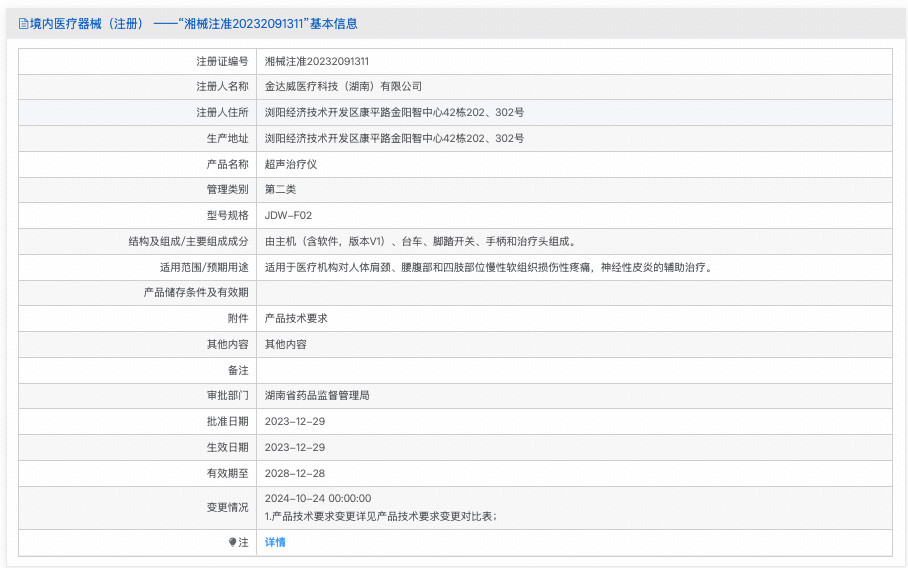Click the 生产地址 label
The width and height of the screenshot is (908, 568).
coord(228,138)
